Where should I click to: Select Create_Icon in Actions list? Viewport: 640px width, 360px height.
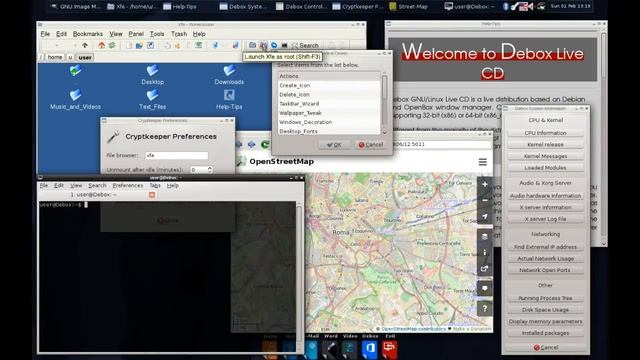tap(329, 85)
